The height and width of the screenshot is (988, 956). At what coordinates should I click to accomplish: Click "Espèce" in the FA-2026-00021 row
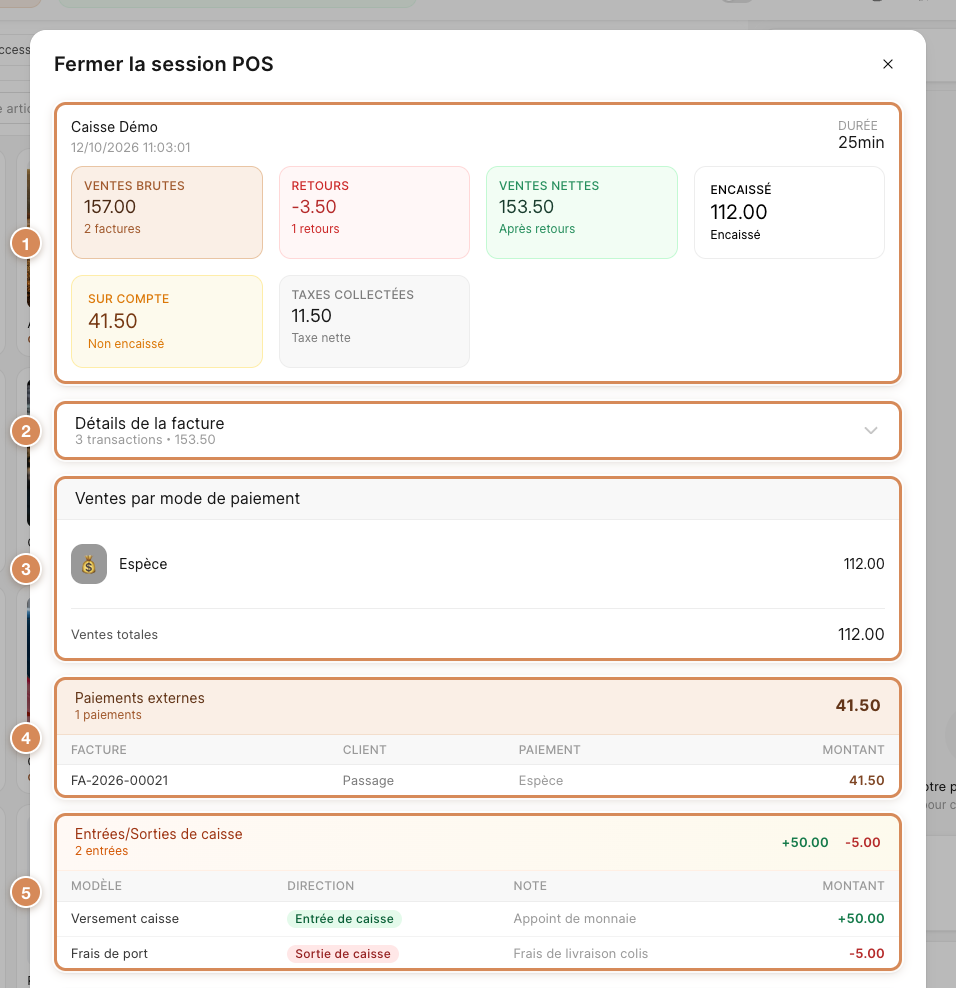click(x=541, y=781)
